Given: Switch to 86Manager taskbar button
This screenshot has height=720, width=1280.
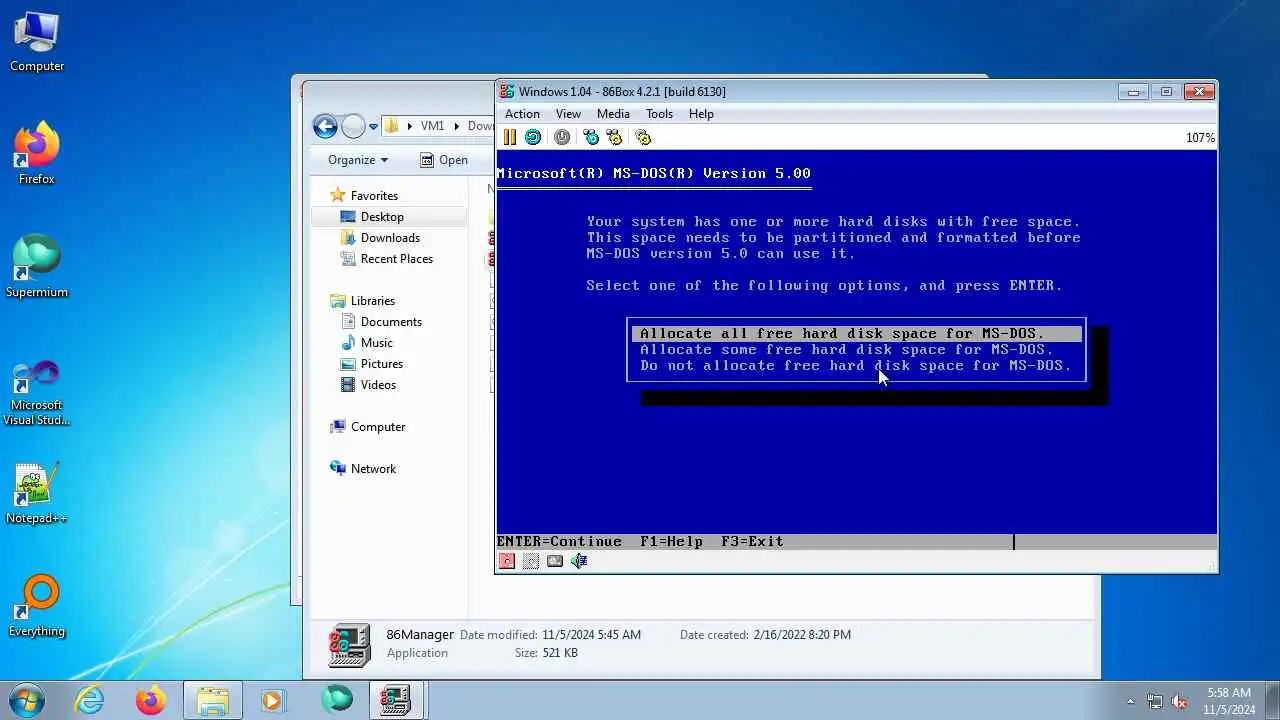Looking at the screenshot, I should click(x=397, y=700).
